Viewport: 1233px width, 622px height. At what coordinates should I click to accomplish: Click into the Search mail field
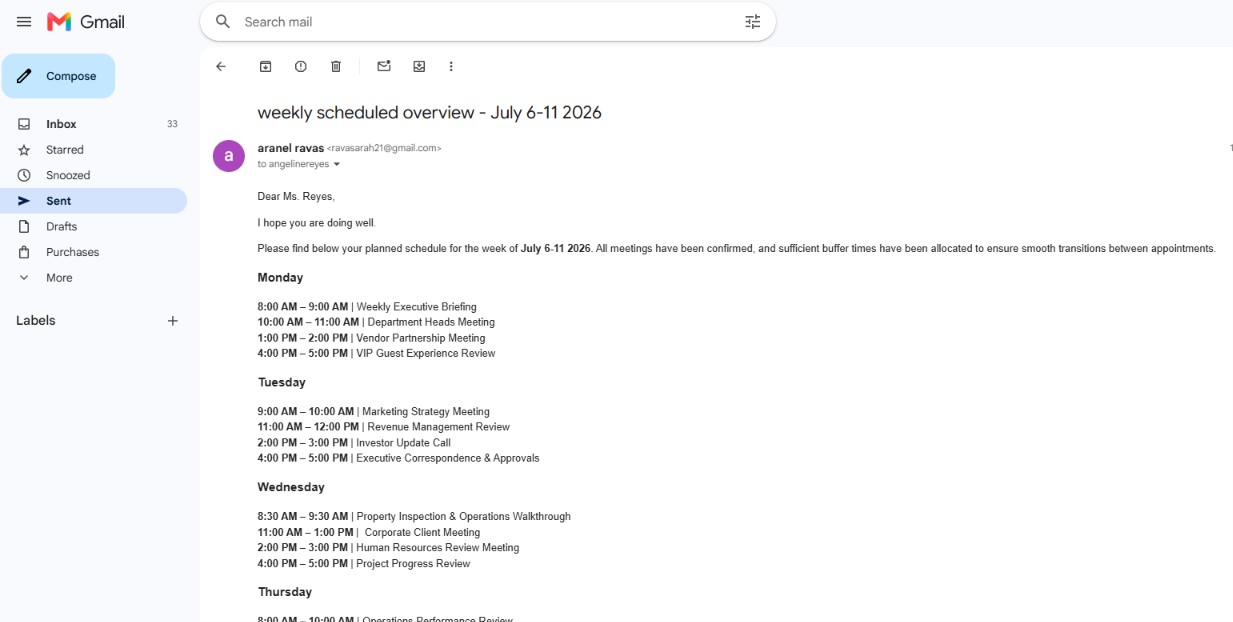coord(488,22)
